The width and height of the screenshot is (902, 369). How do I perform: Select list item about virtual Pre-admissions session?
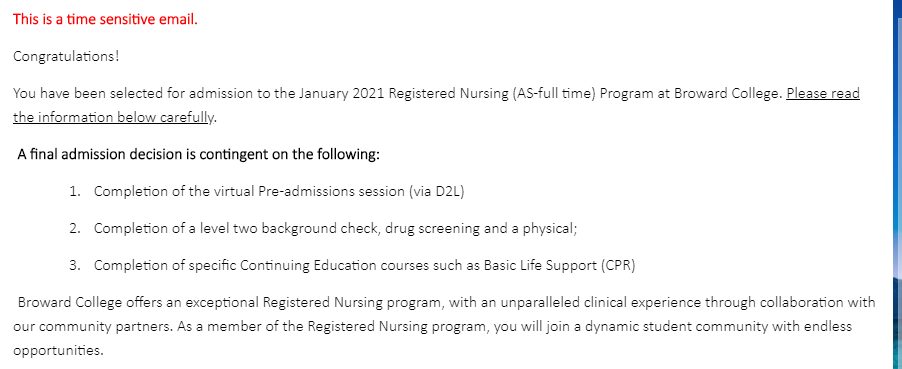pyautogui.click(x=267, y=191)
